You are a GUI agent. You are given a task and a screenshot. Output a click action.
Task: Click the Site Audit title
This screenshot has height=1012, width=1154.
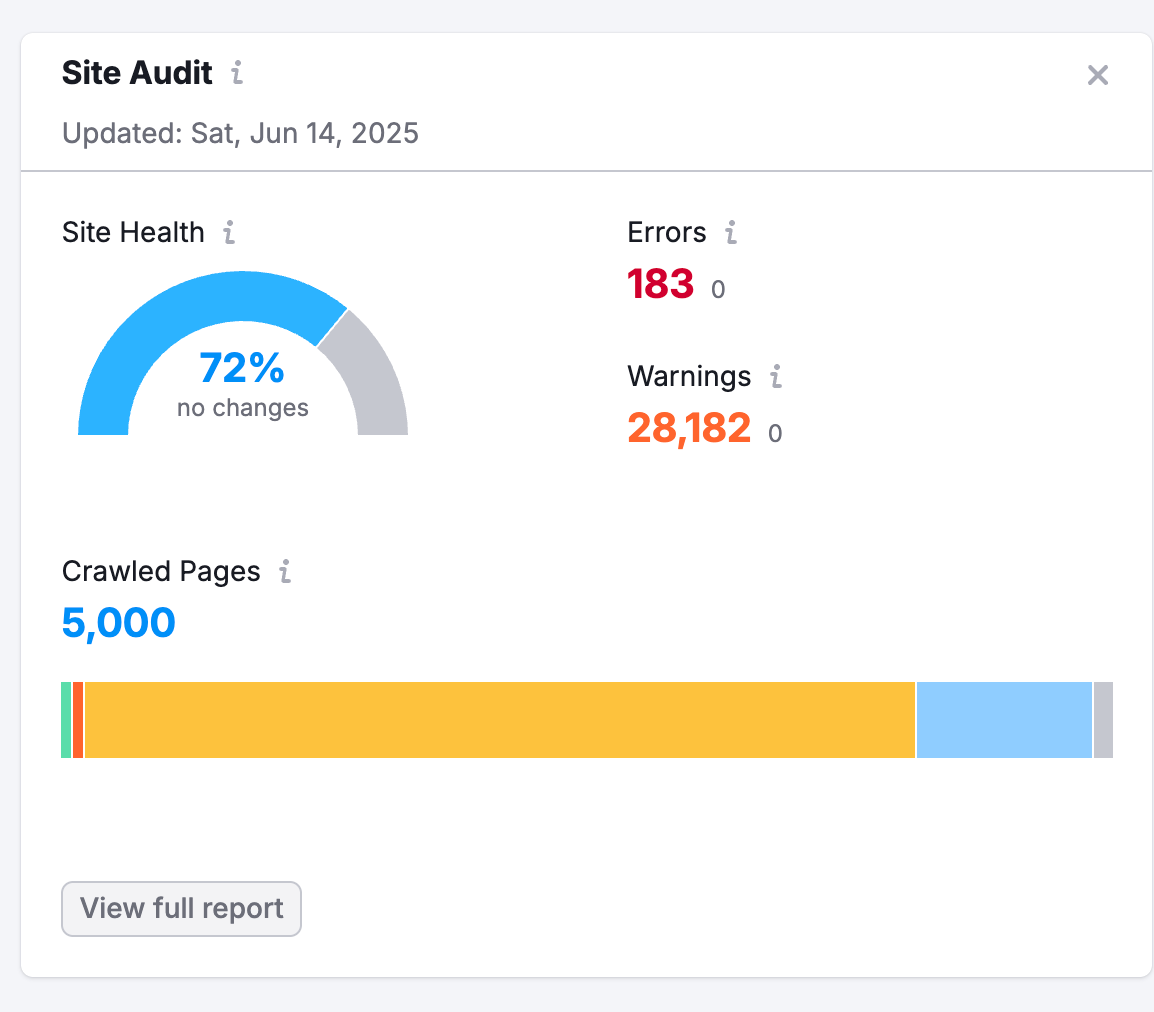[137, 73]
